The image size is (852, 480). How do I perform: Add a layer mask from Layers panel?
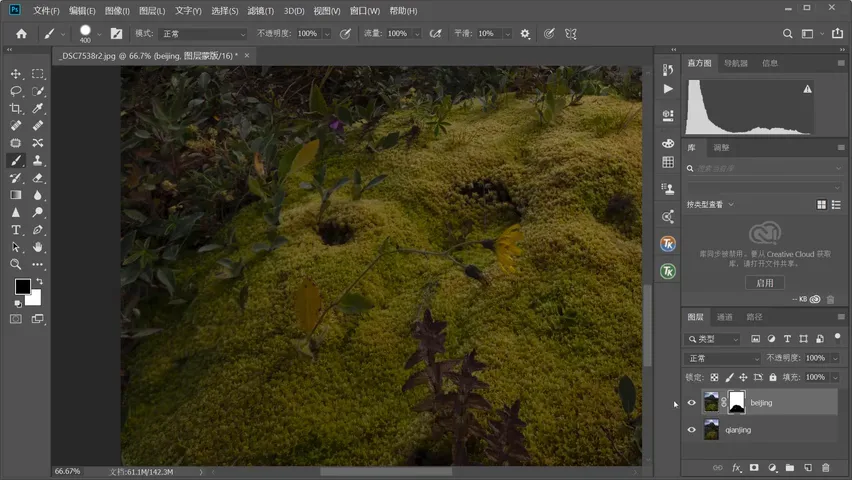[754, 467]
